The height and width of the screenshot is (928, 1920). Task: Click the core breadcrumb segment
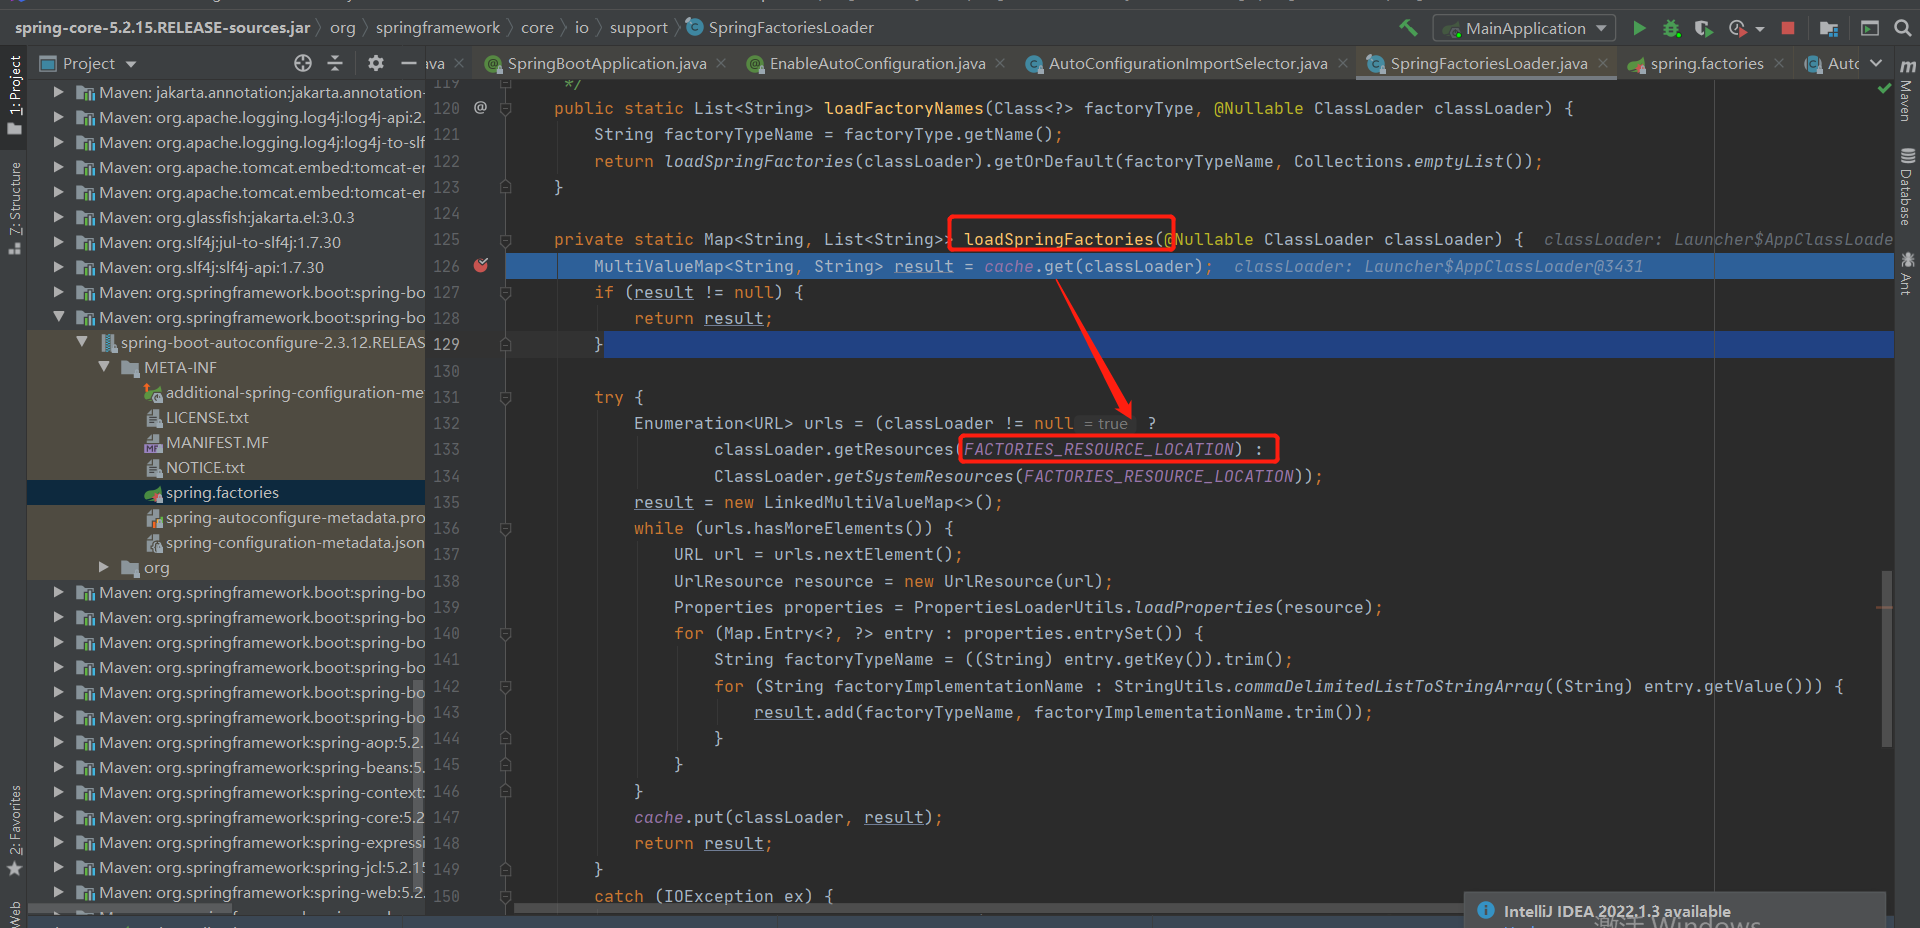click(x=537, y=27)
